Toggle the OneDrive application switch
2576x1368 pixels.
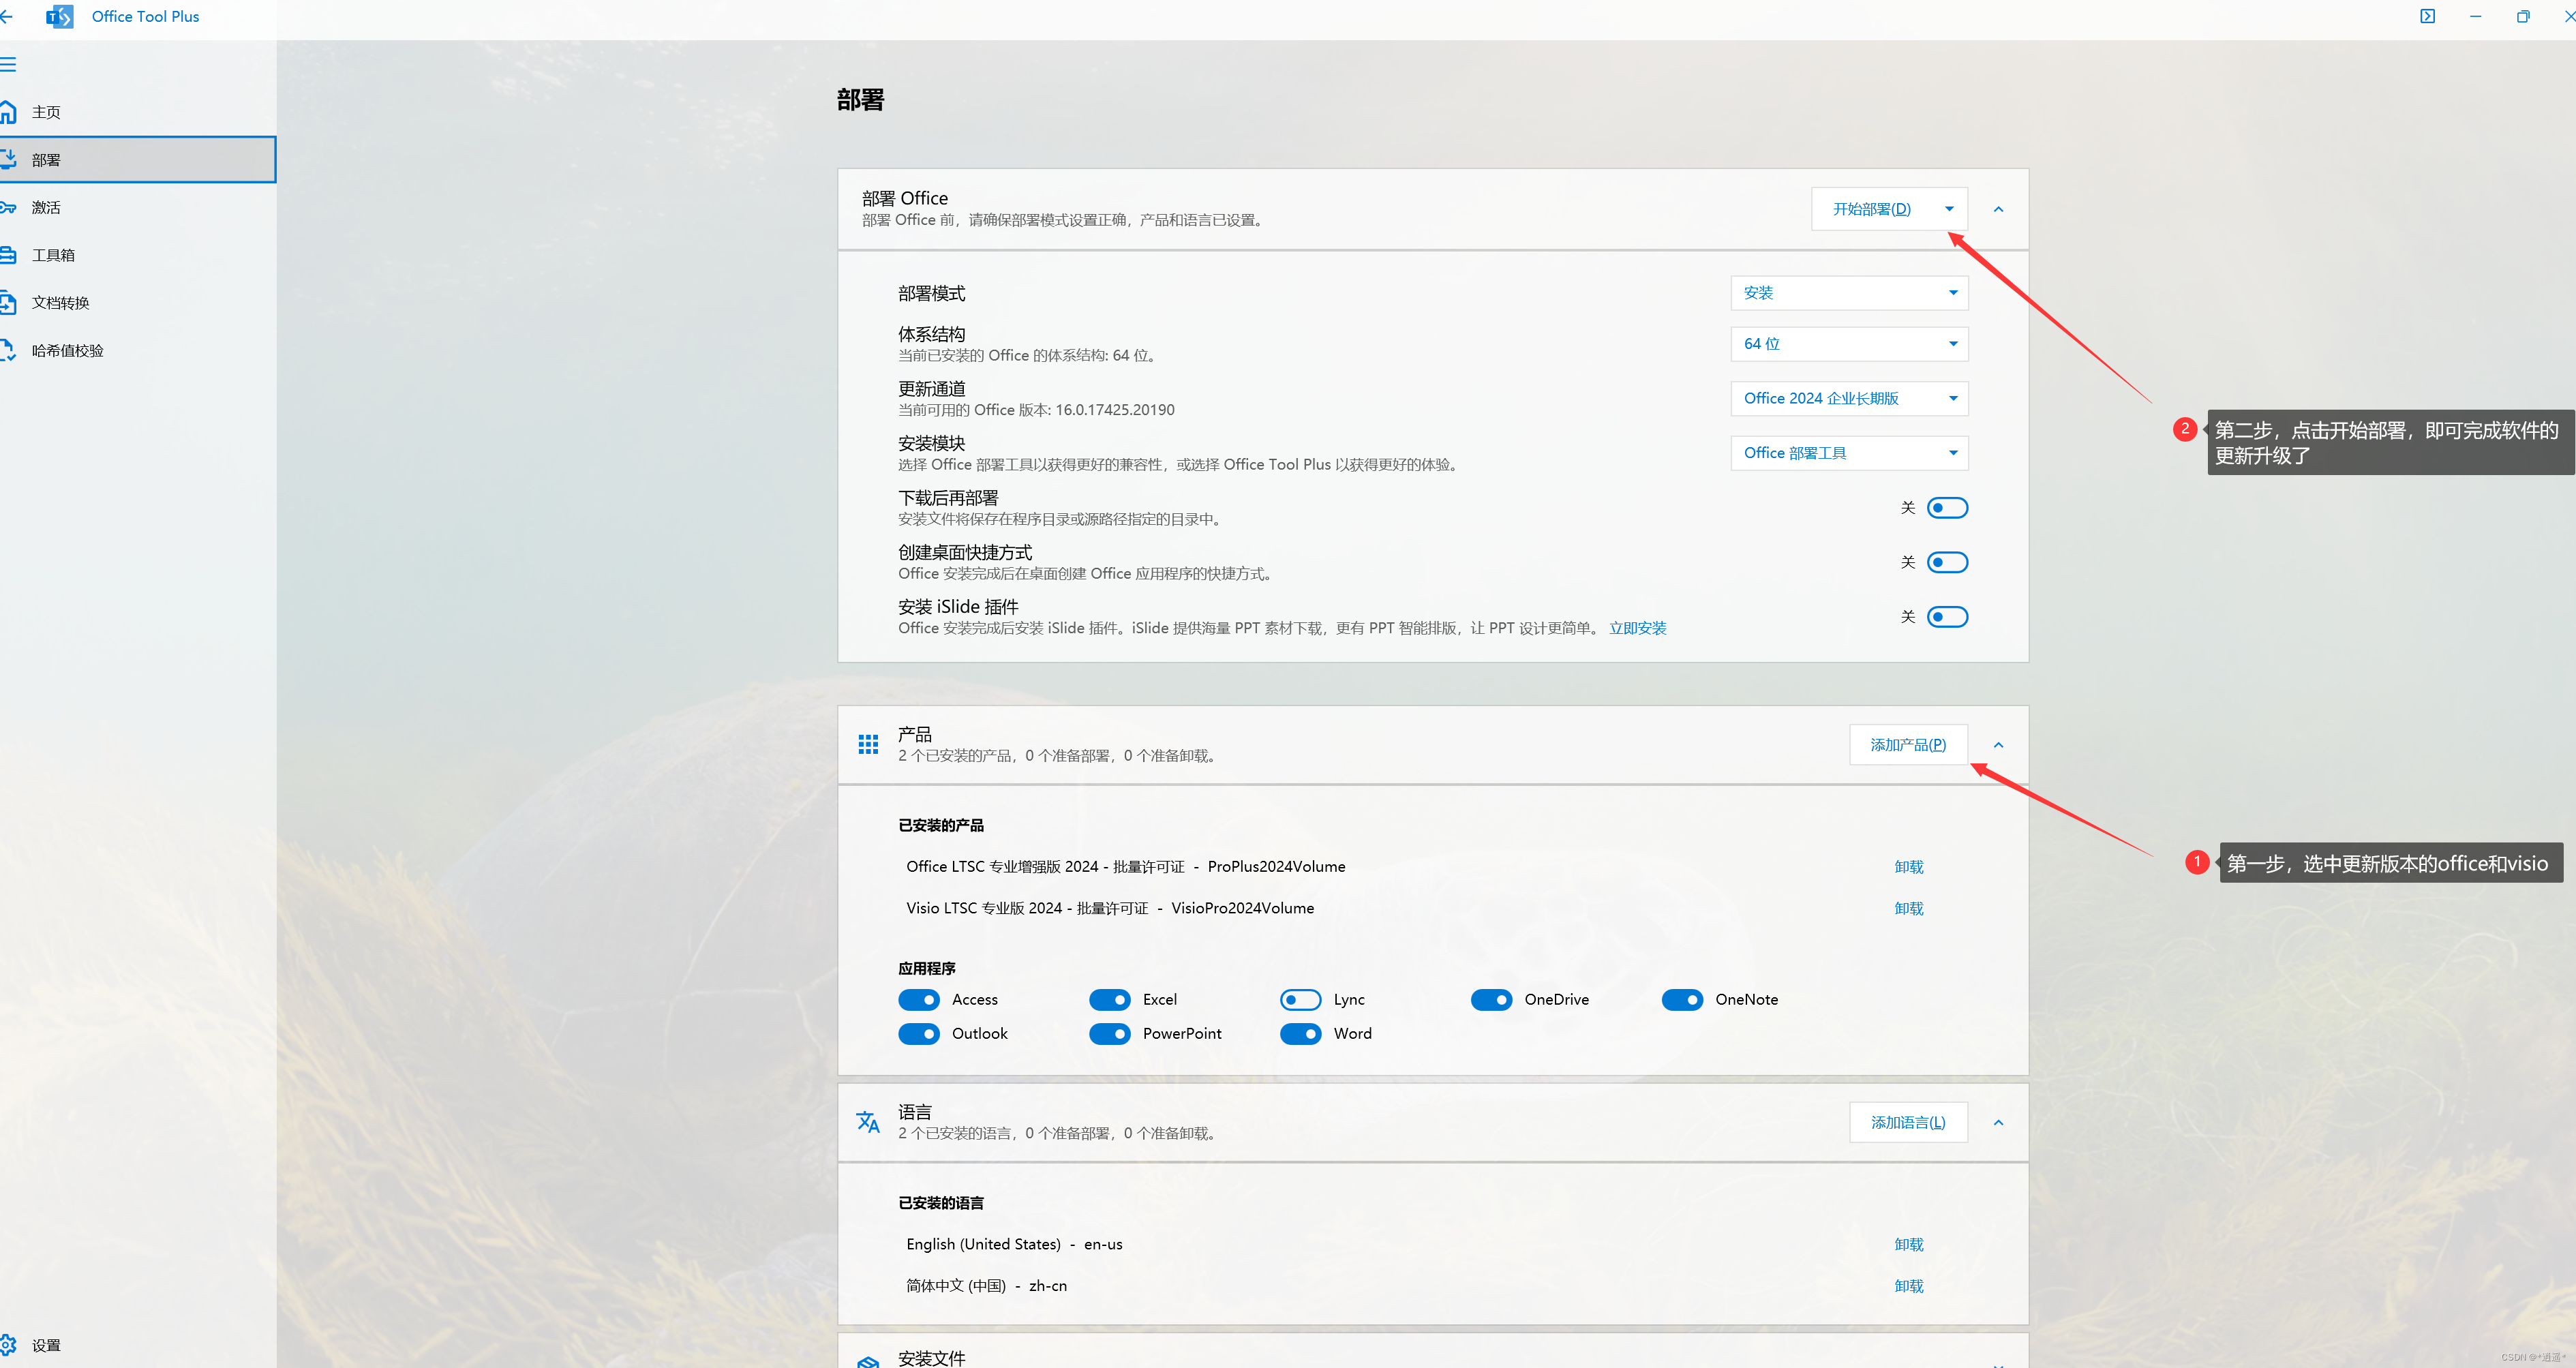coord(1491,1000)
